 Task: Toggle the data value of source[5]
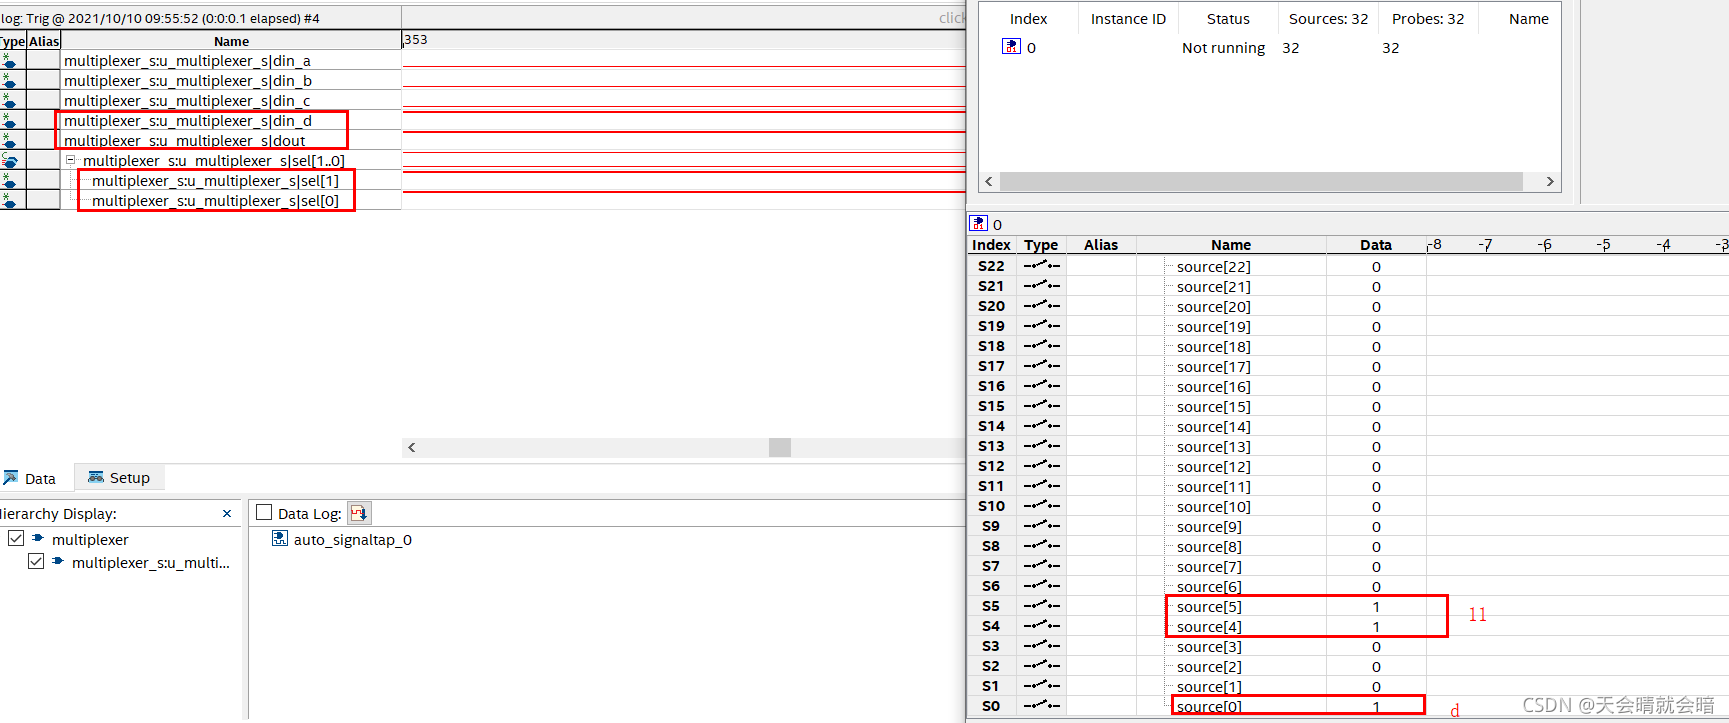coord(1376,607)
